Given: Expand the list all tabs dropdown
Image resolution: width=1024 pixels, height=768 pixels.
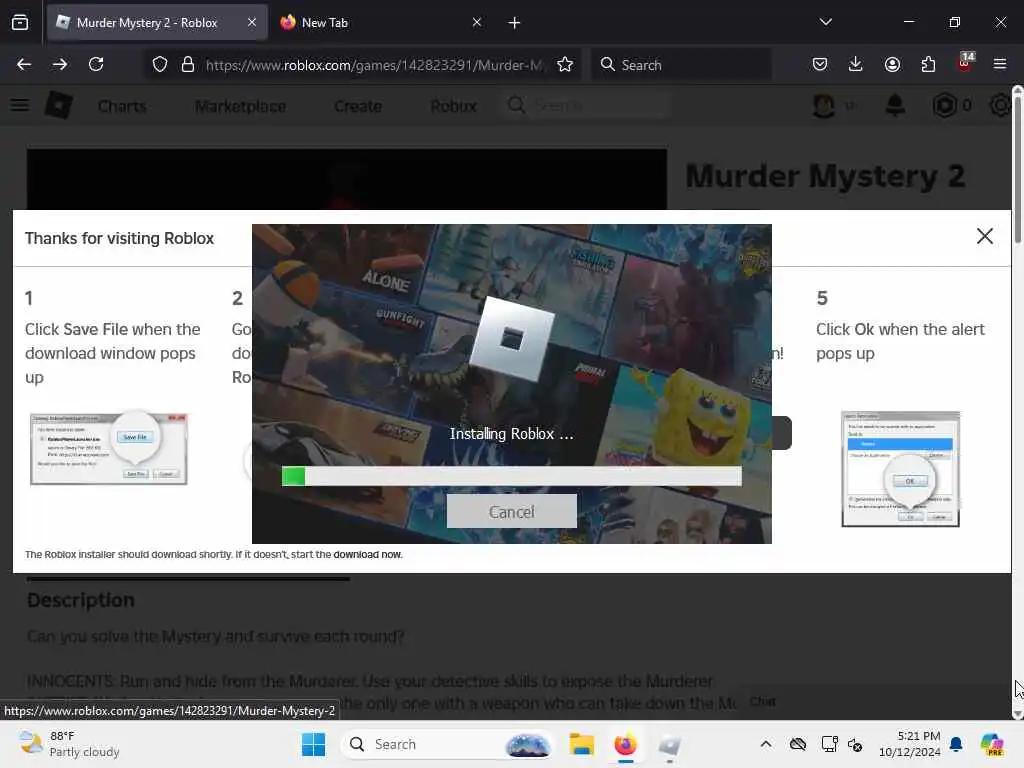Looking at the screenshot, I should coord(825,22).
